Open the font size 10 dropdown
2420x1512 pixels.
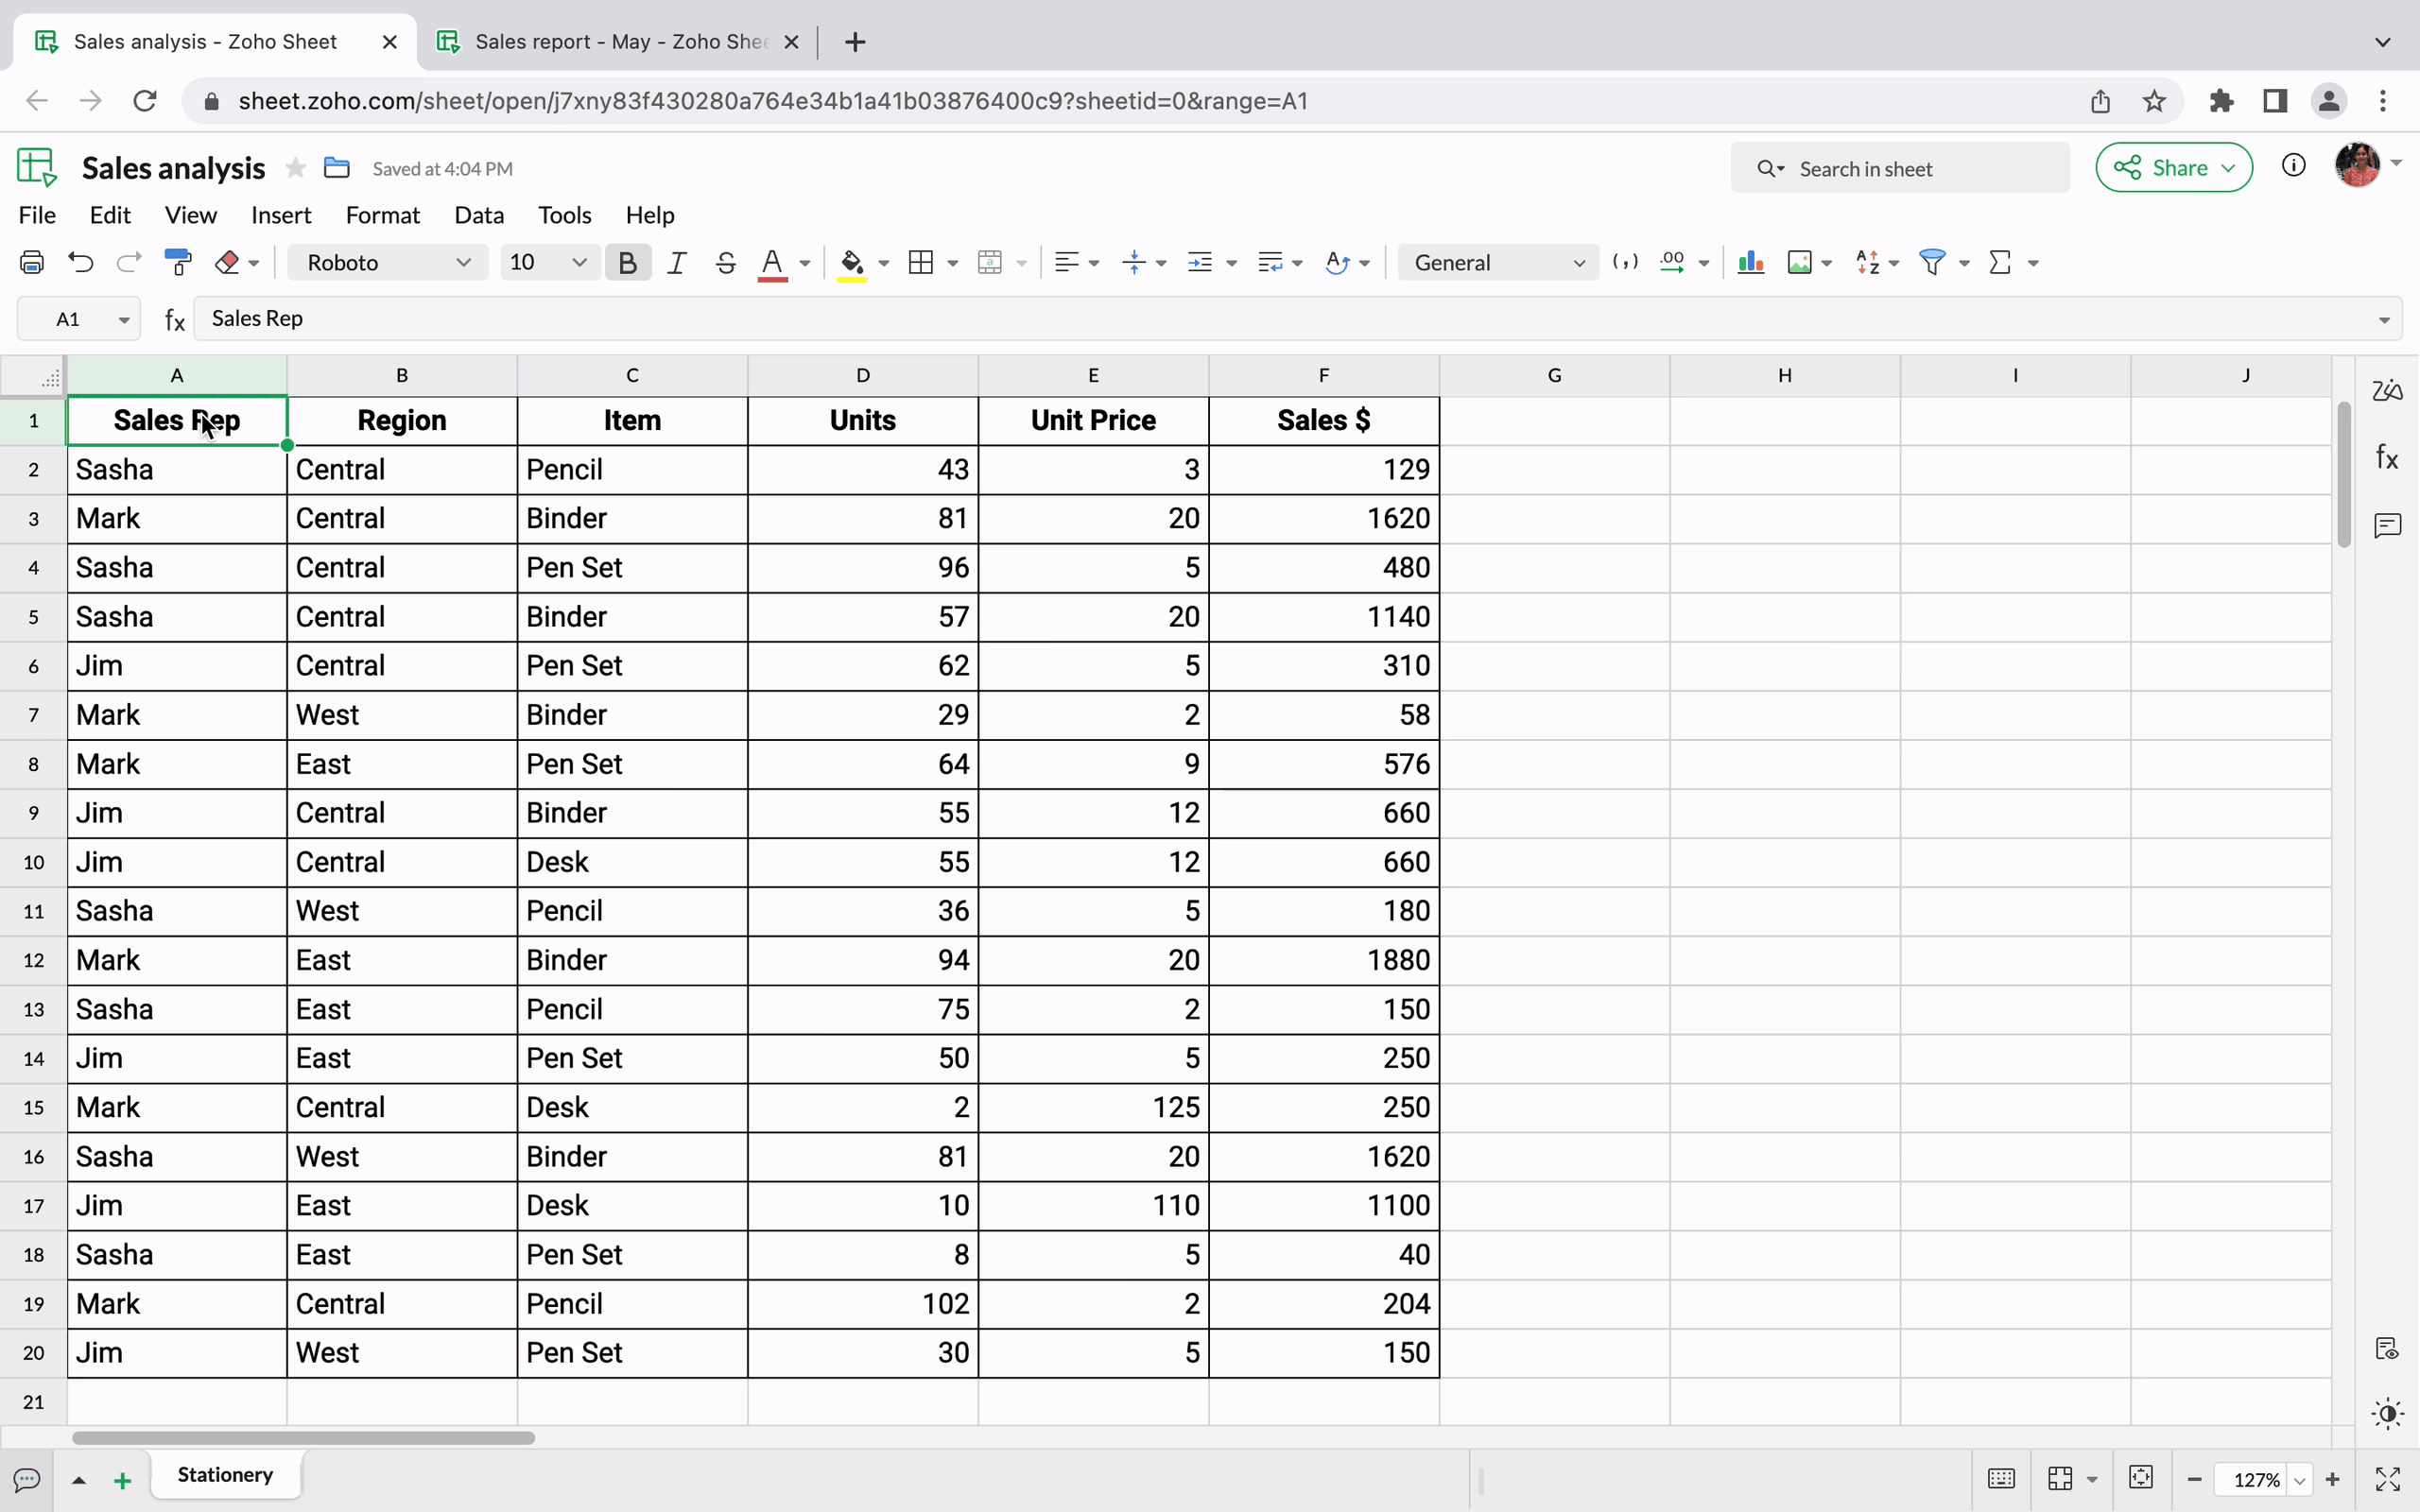click(548, 263)
